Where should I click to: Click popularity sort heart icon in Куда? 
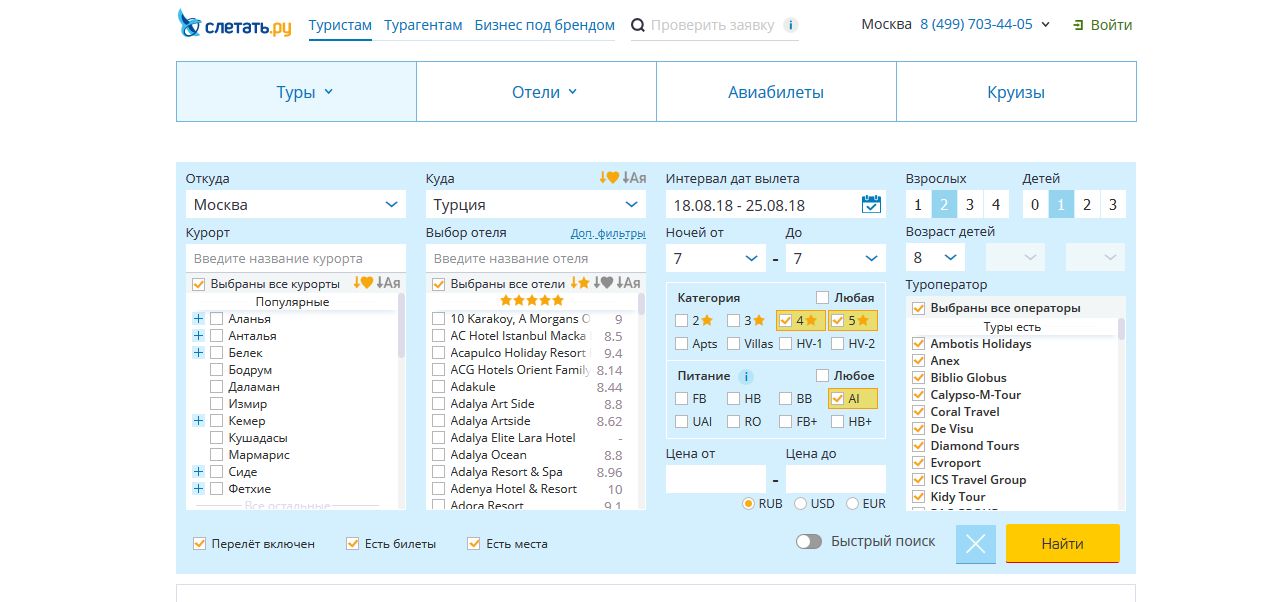(610, 178)
